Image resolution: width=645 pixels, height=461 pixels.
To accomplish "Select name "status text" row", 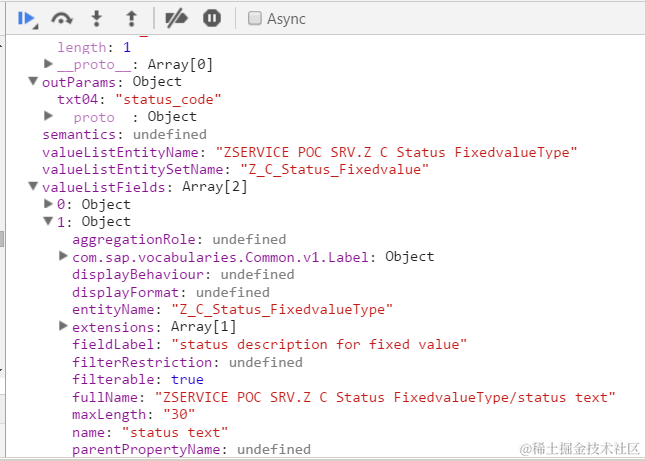I will tap(150, 433).
